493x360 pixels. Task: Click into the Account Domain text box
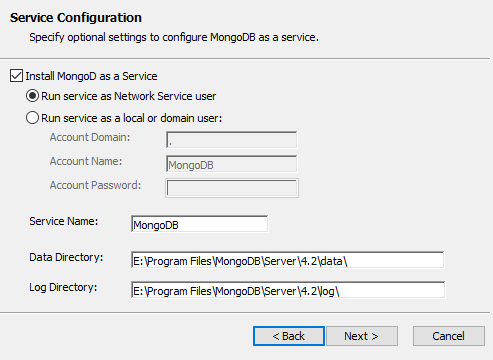[231, 140]
